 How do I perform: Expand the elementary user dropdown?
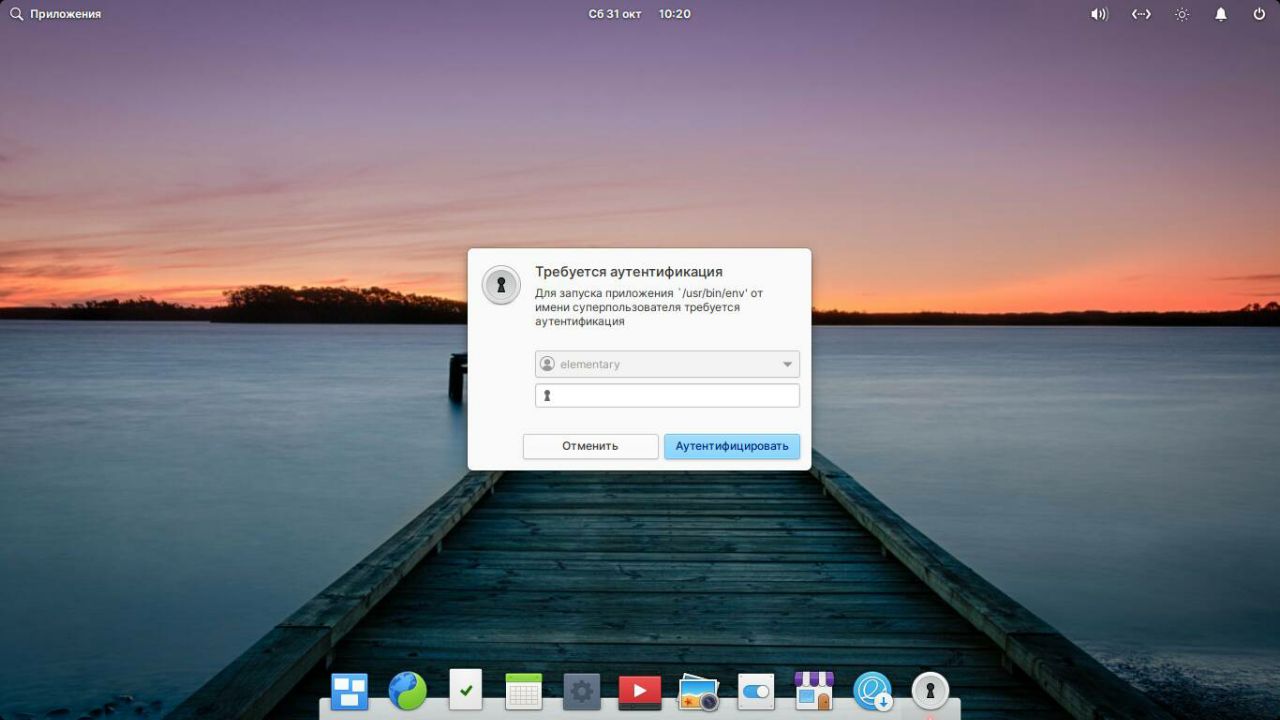[x=667, y=364]
